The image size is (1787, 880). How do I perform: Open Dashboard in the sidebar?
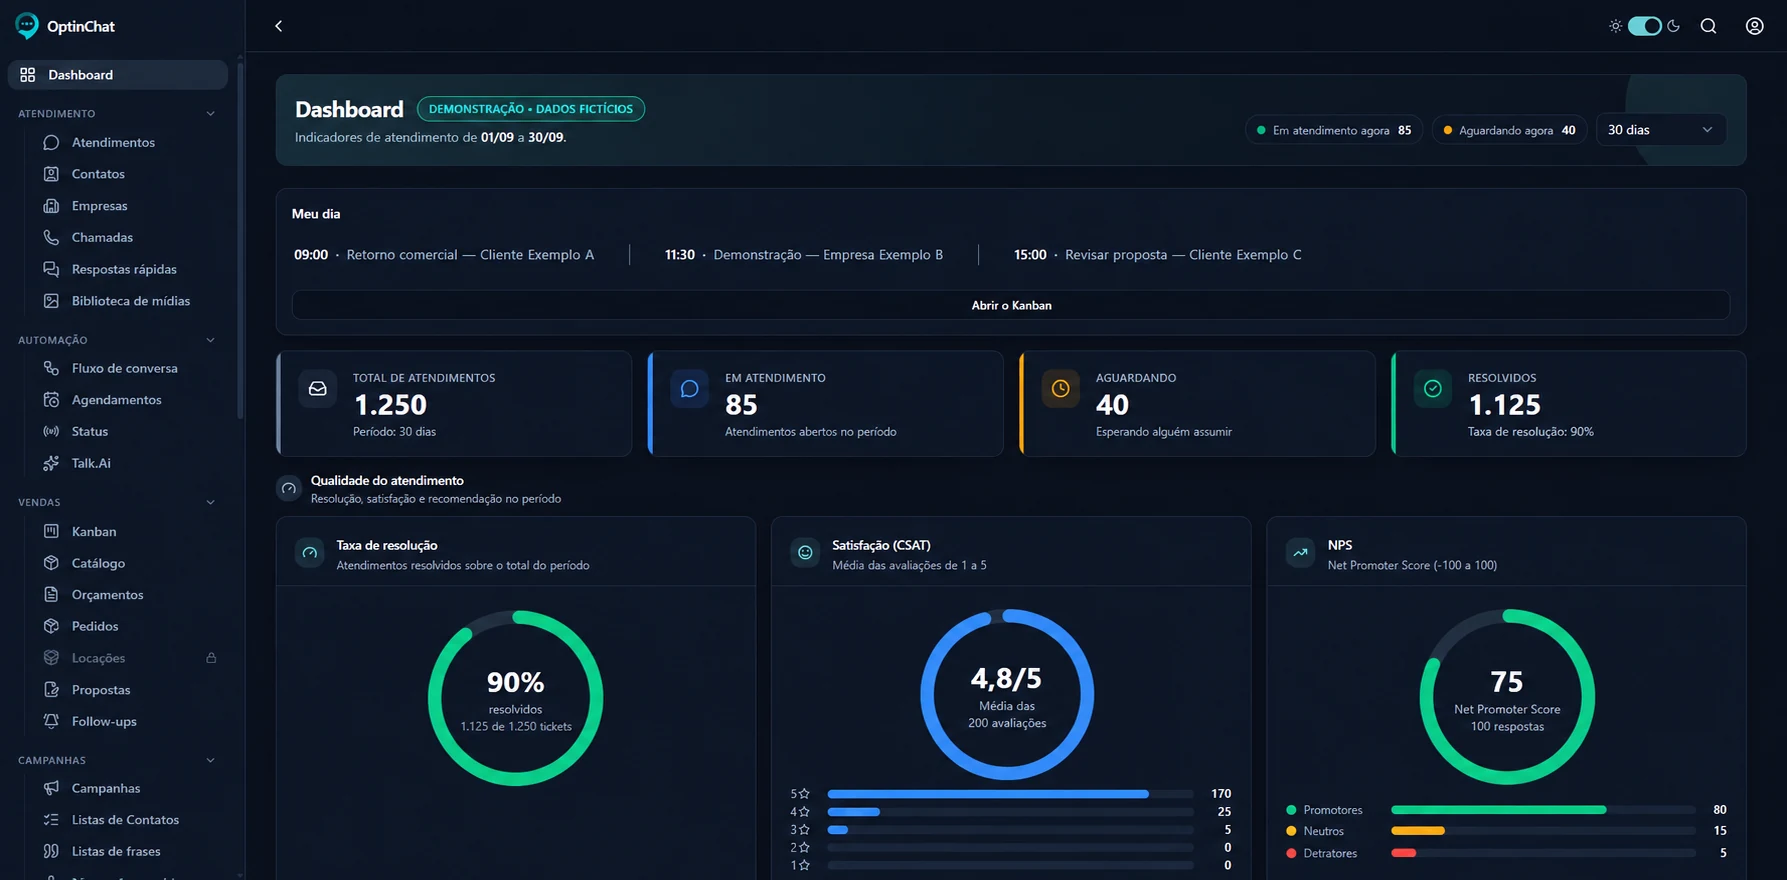pos(118,75)
